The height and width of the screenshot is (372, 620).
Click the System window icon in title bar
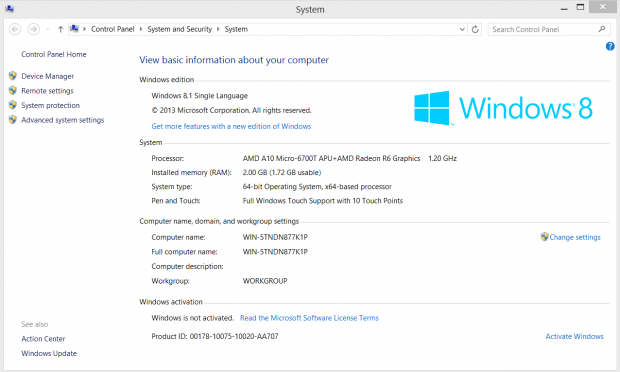[9, 9]
